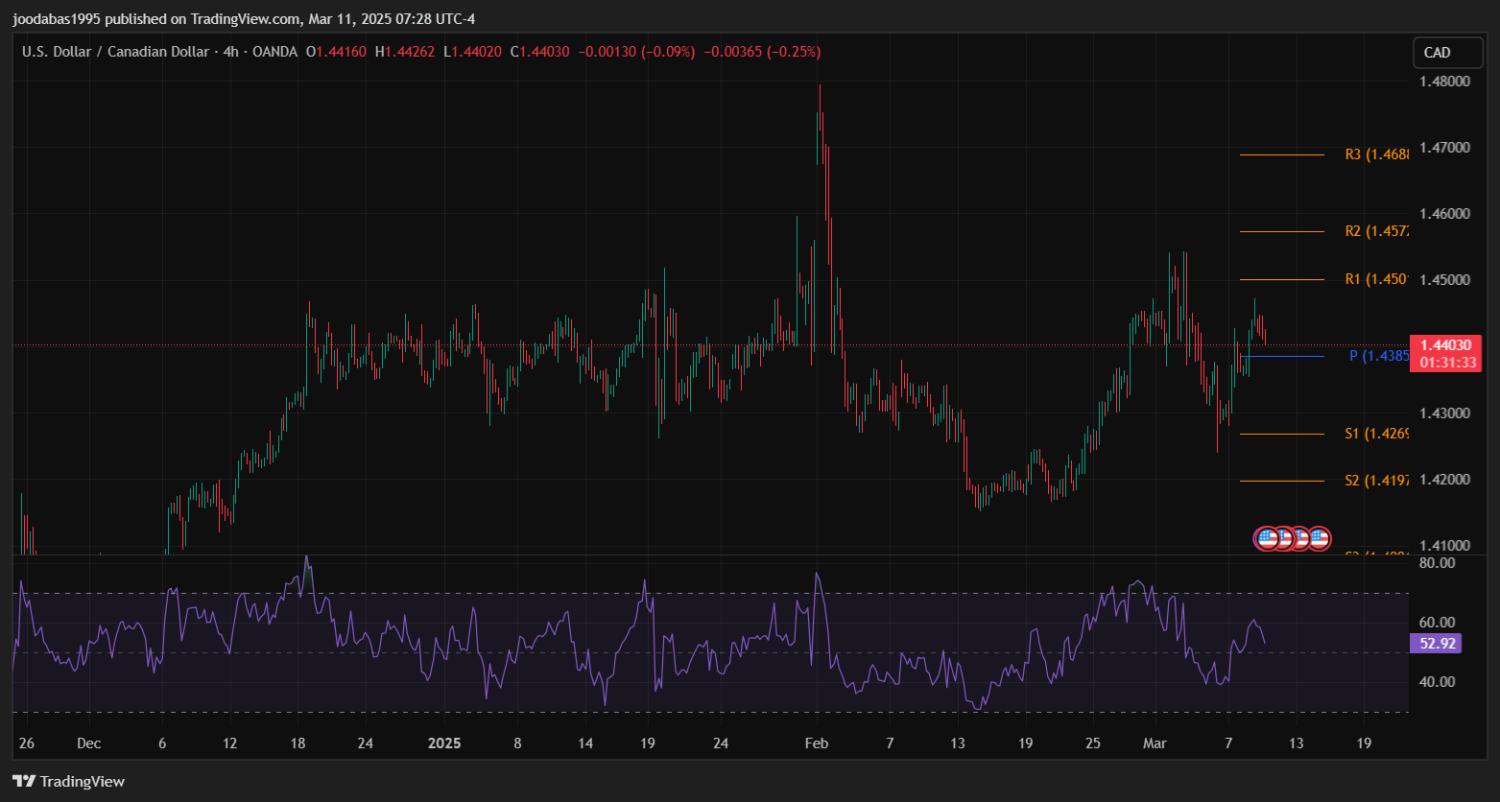Click the Feb label on the time axis

(x=817, y=744)
